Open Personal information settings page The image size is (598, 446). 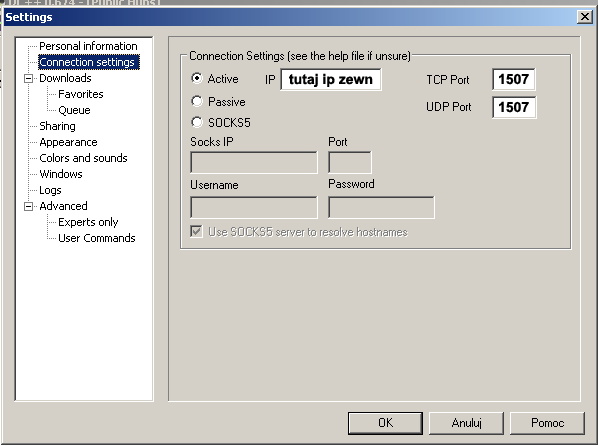[88, 46]
